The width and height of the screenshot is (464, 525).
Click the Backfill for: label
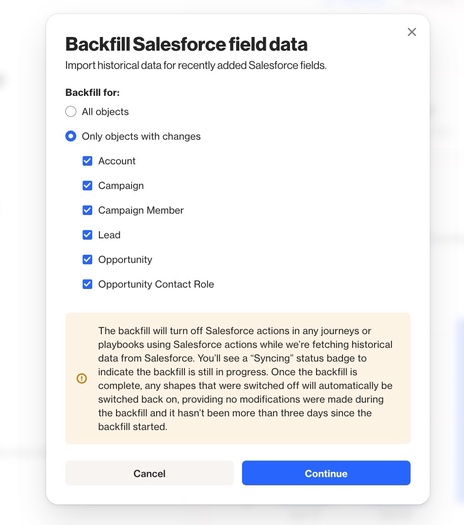(92, 92)
